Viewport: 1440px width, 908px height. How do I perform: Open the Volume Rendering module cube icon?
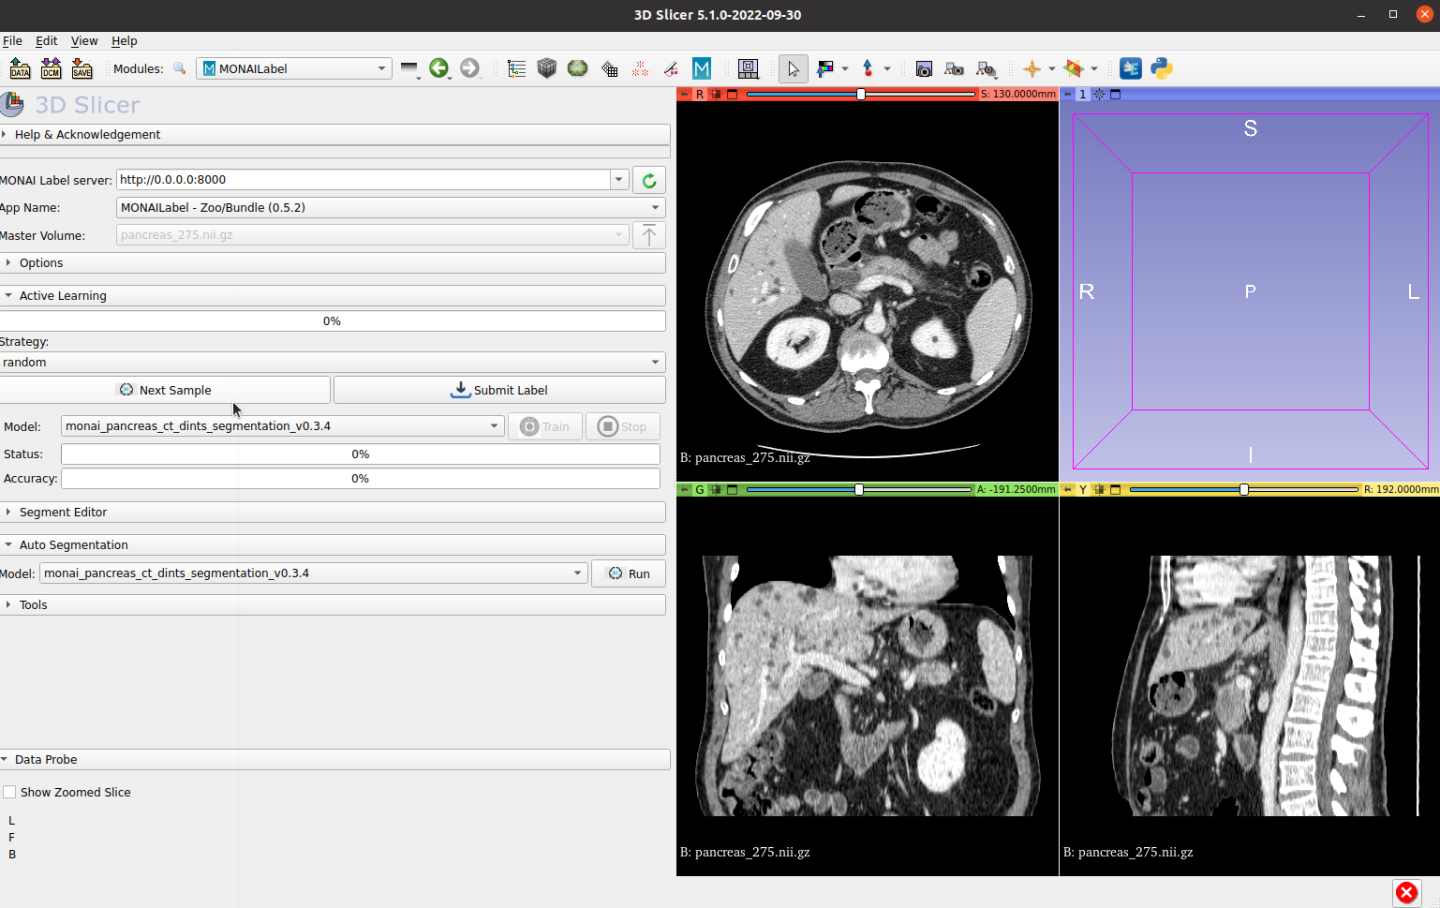click(547, 68)
